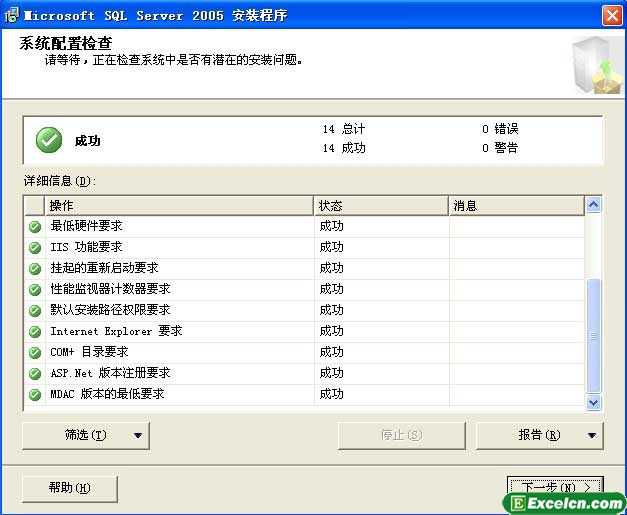Click the green check icon beside 最低硬件要求
Image resolution: width=627 pixels, height=515 pixels.
pos(35,227)
